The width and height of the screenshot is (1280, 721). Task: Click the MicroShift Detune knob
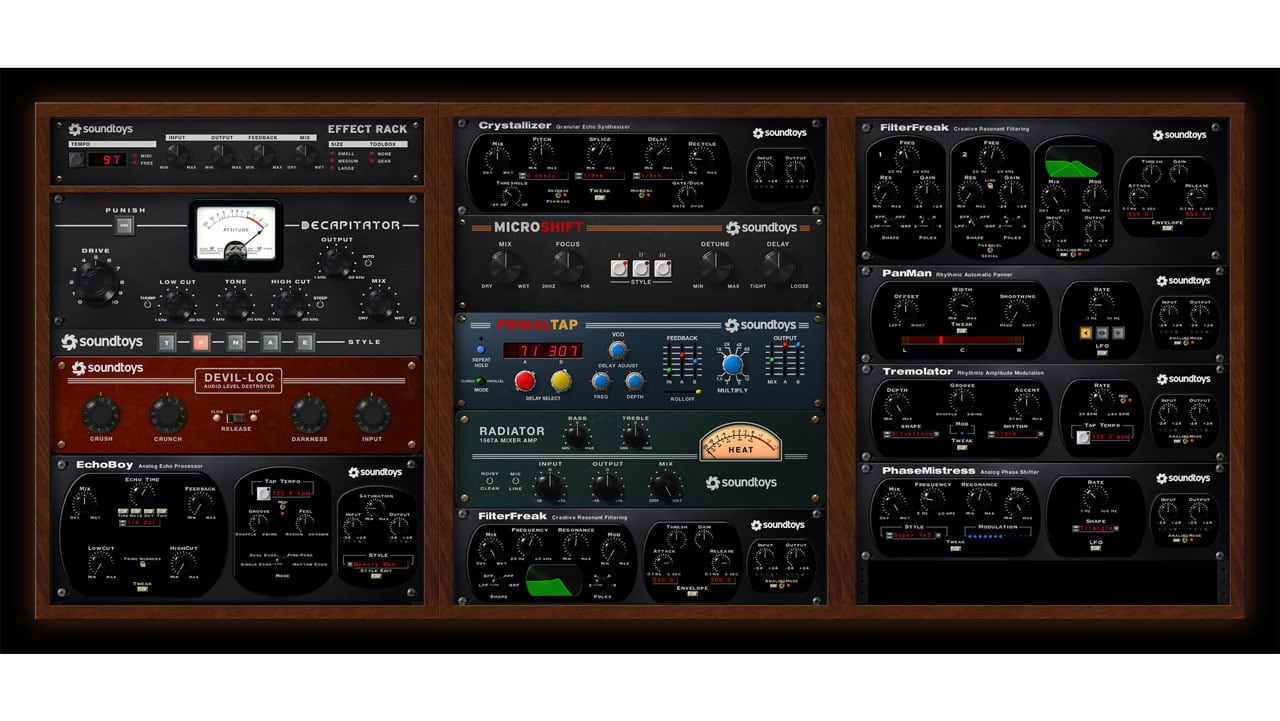tap(714, 265)
